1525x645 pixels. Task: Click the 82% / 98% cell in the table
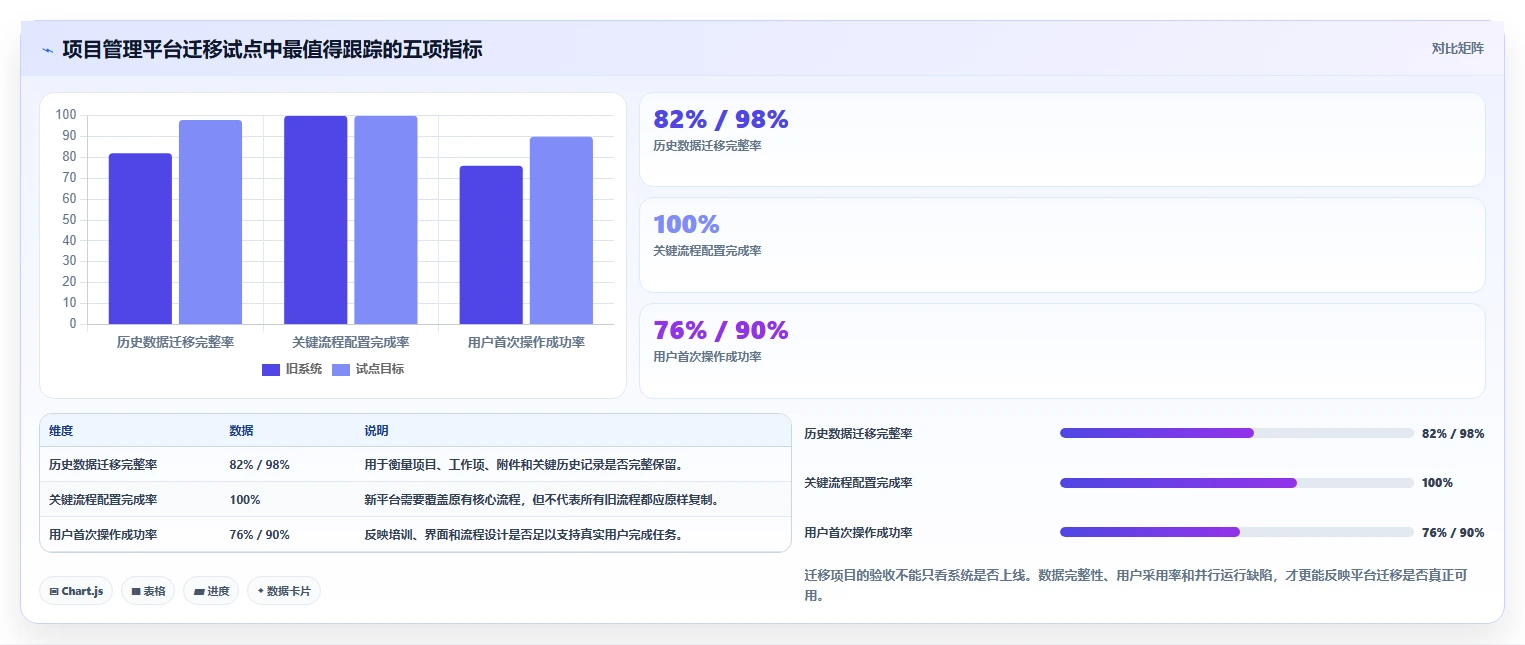tap(259, 465)
